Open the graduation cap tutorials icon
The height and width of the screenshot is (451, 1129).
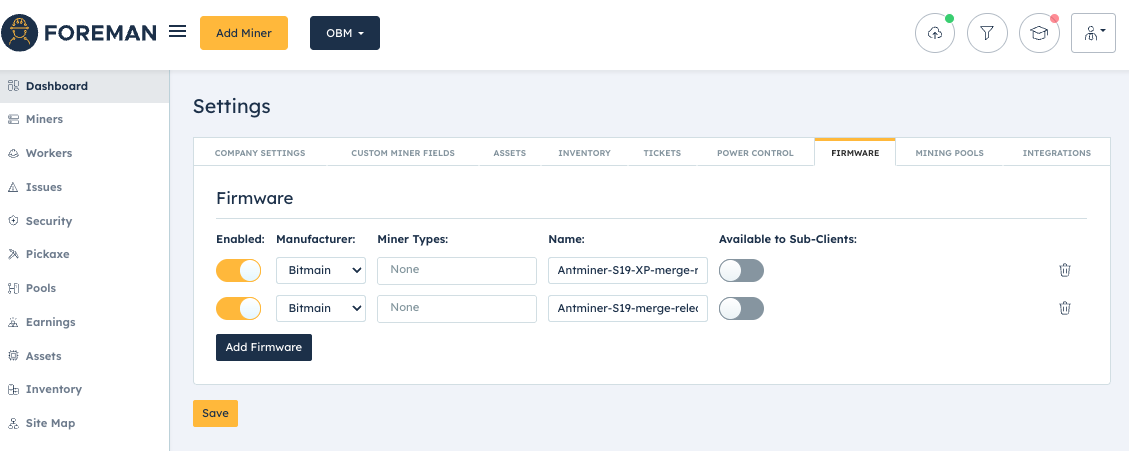[1039, 33]
